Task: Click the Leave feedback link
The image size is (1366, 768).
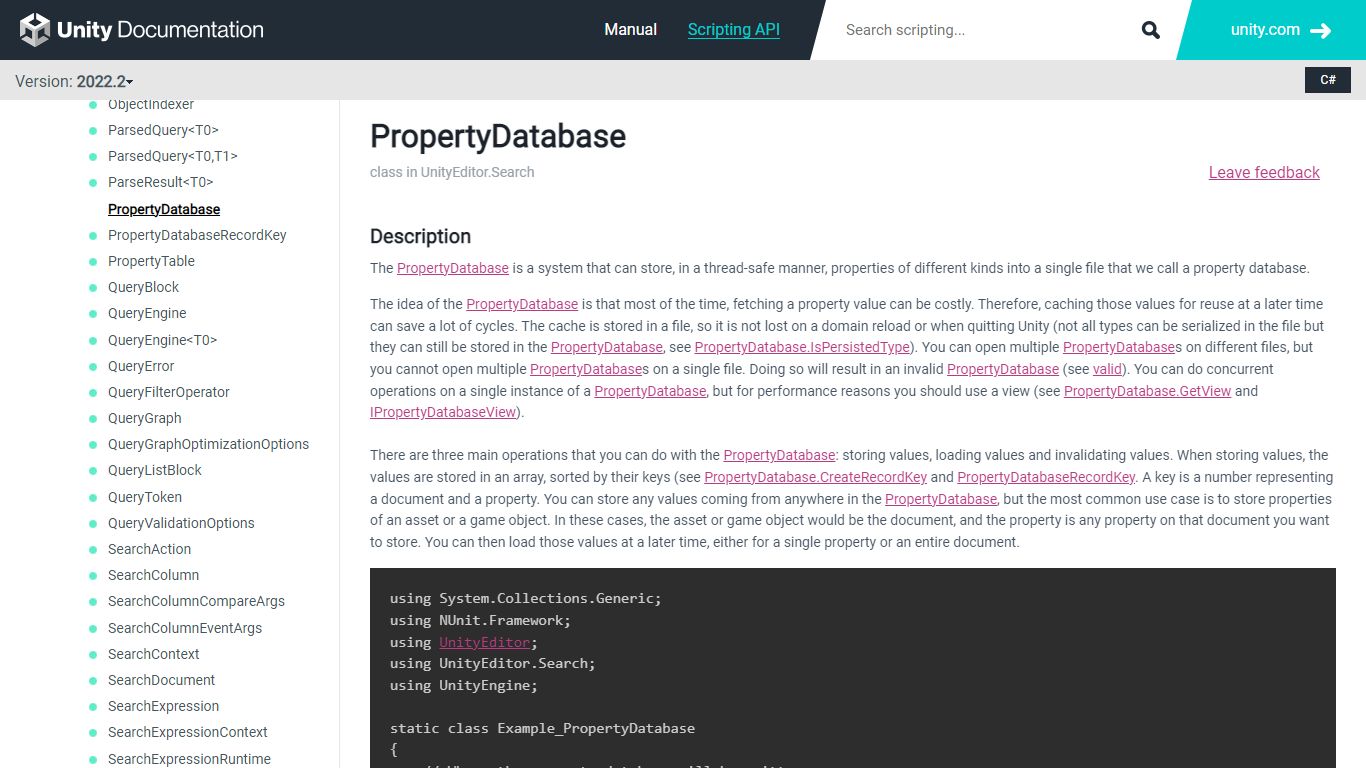Action: (1264, 172)
